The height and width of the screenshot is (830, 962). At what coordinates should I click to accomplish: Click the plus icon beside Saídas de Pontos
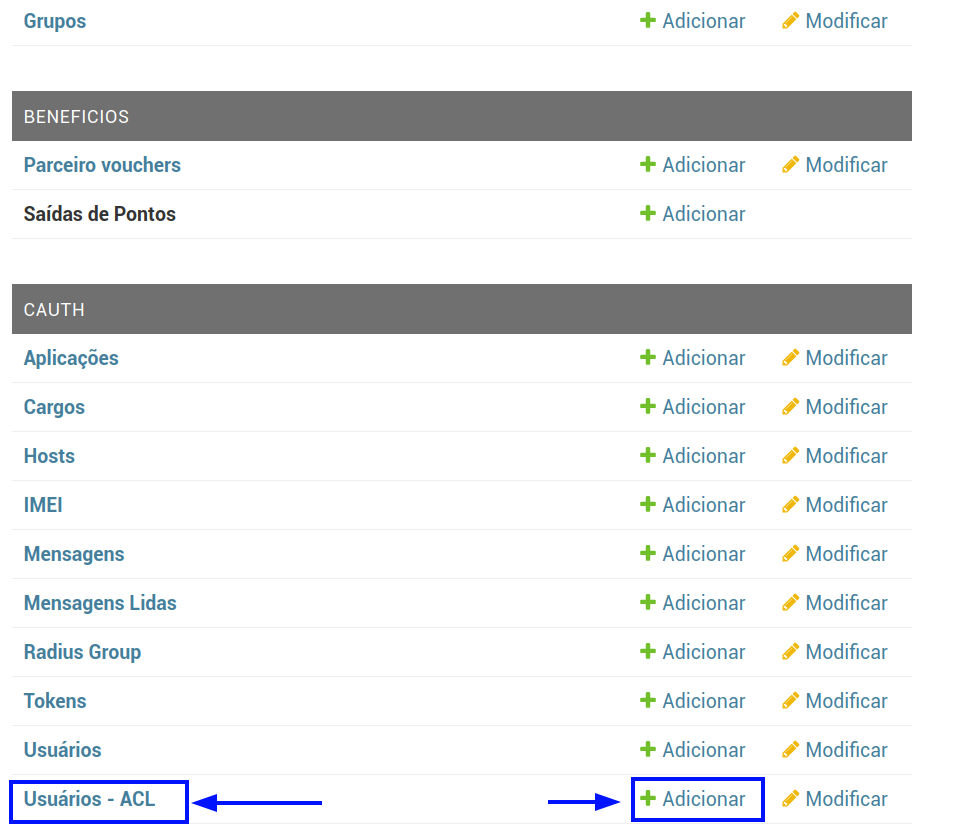click(x=648, y=214)
